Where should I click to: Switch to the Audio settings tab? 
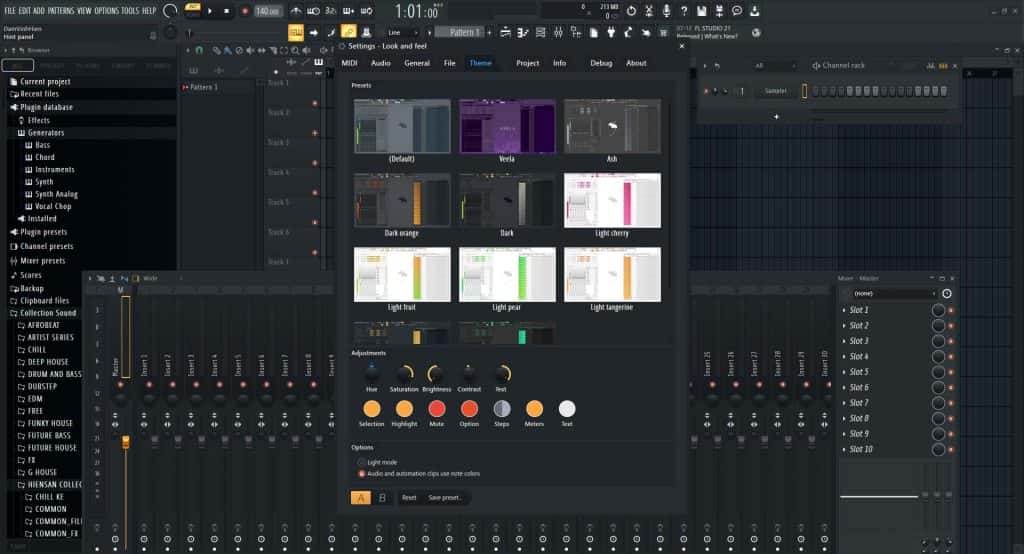point(381,63)
